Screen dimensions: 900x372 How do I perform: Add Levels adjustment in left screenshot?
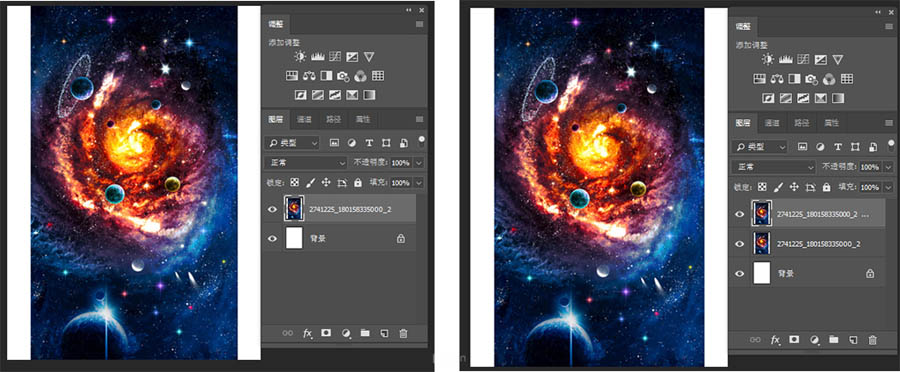tap(317, 56)
